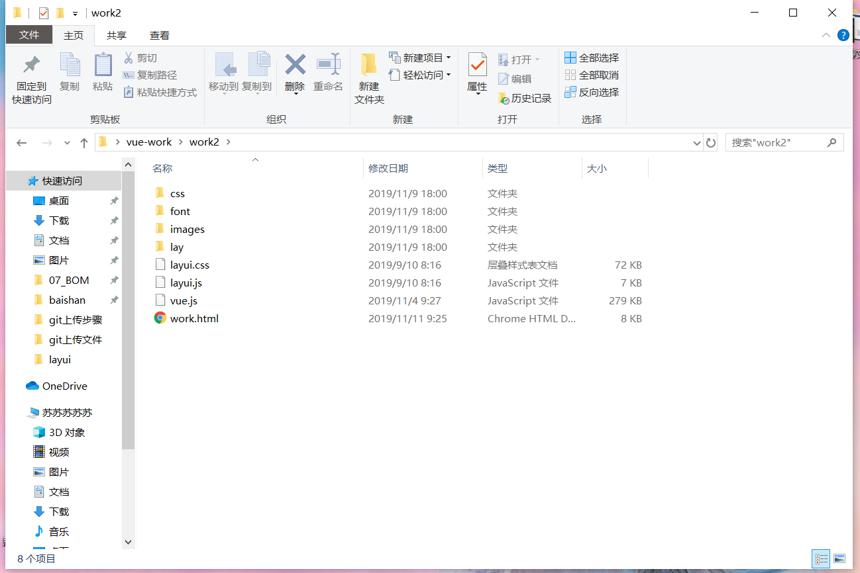
Task: Open the work.html Chrome file
Action: [x=194, y=319]
